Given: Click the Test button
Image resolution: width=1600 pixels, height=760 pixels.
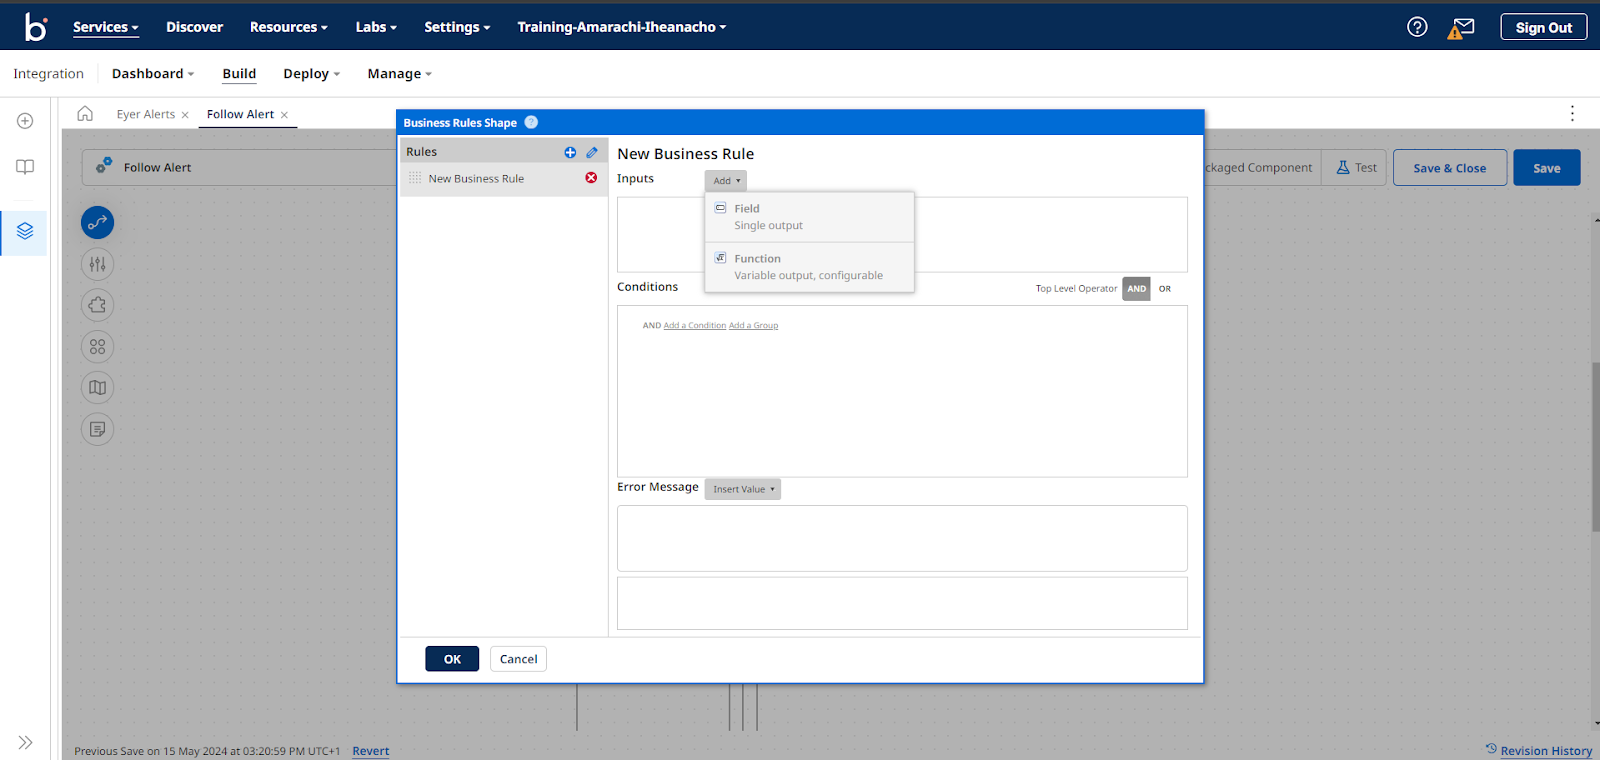Looking at the screenshot, I should [1356, 168].
